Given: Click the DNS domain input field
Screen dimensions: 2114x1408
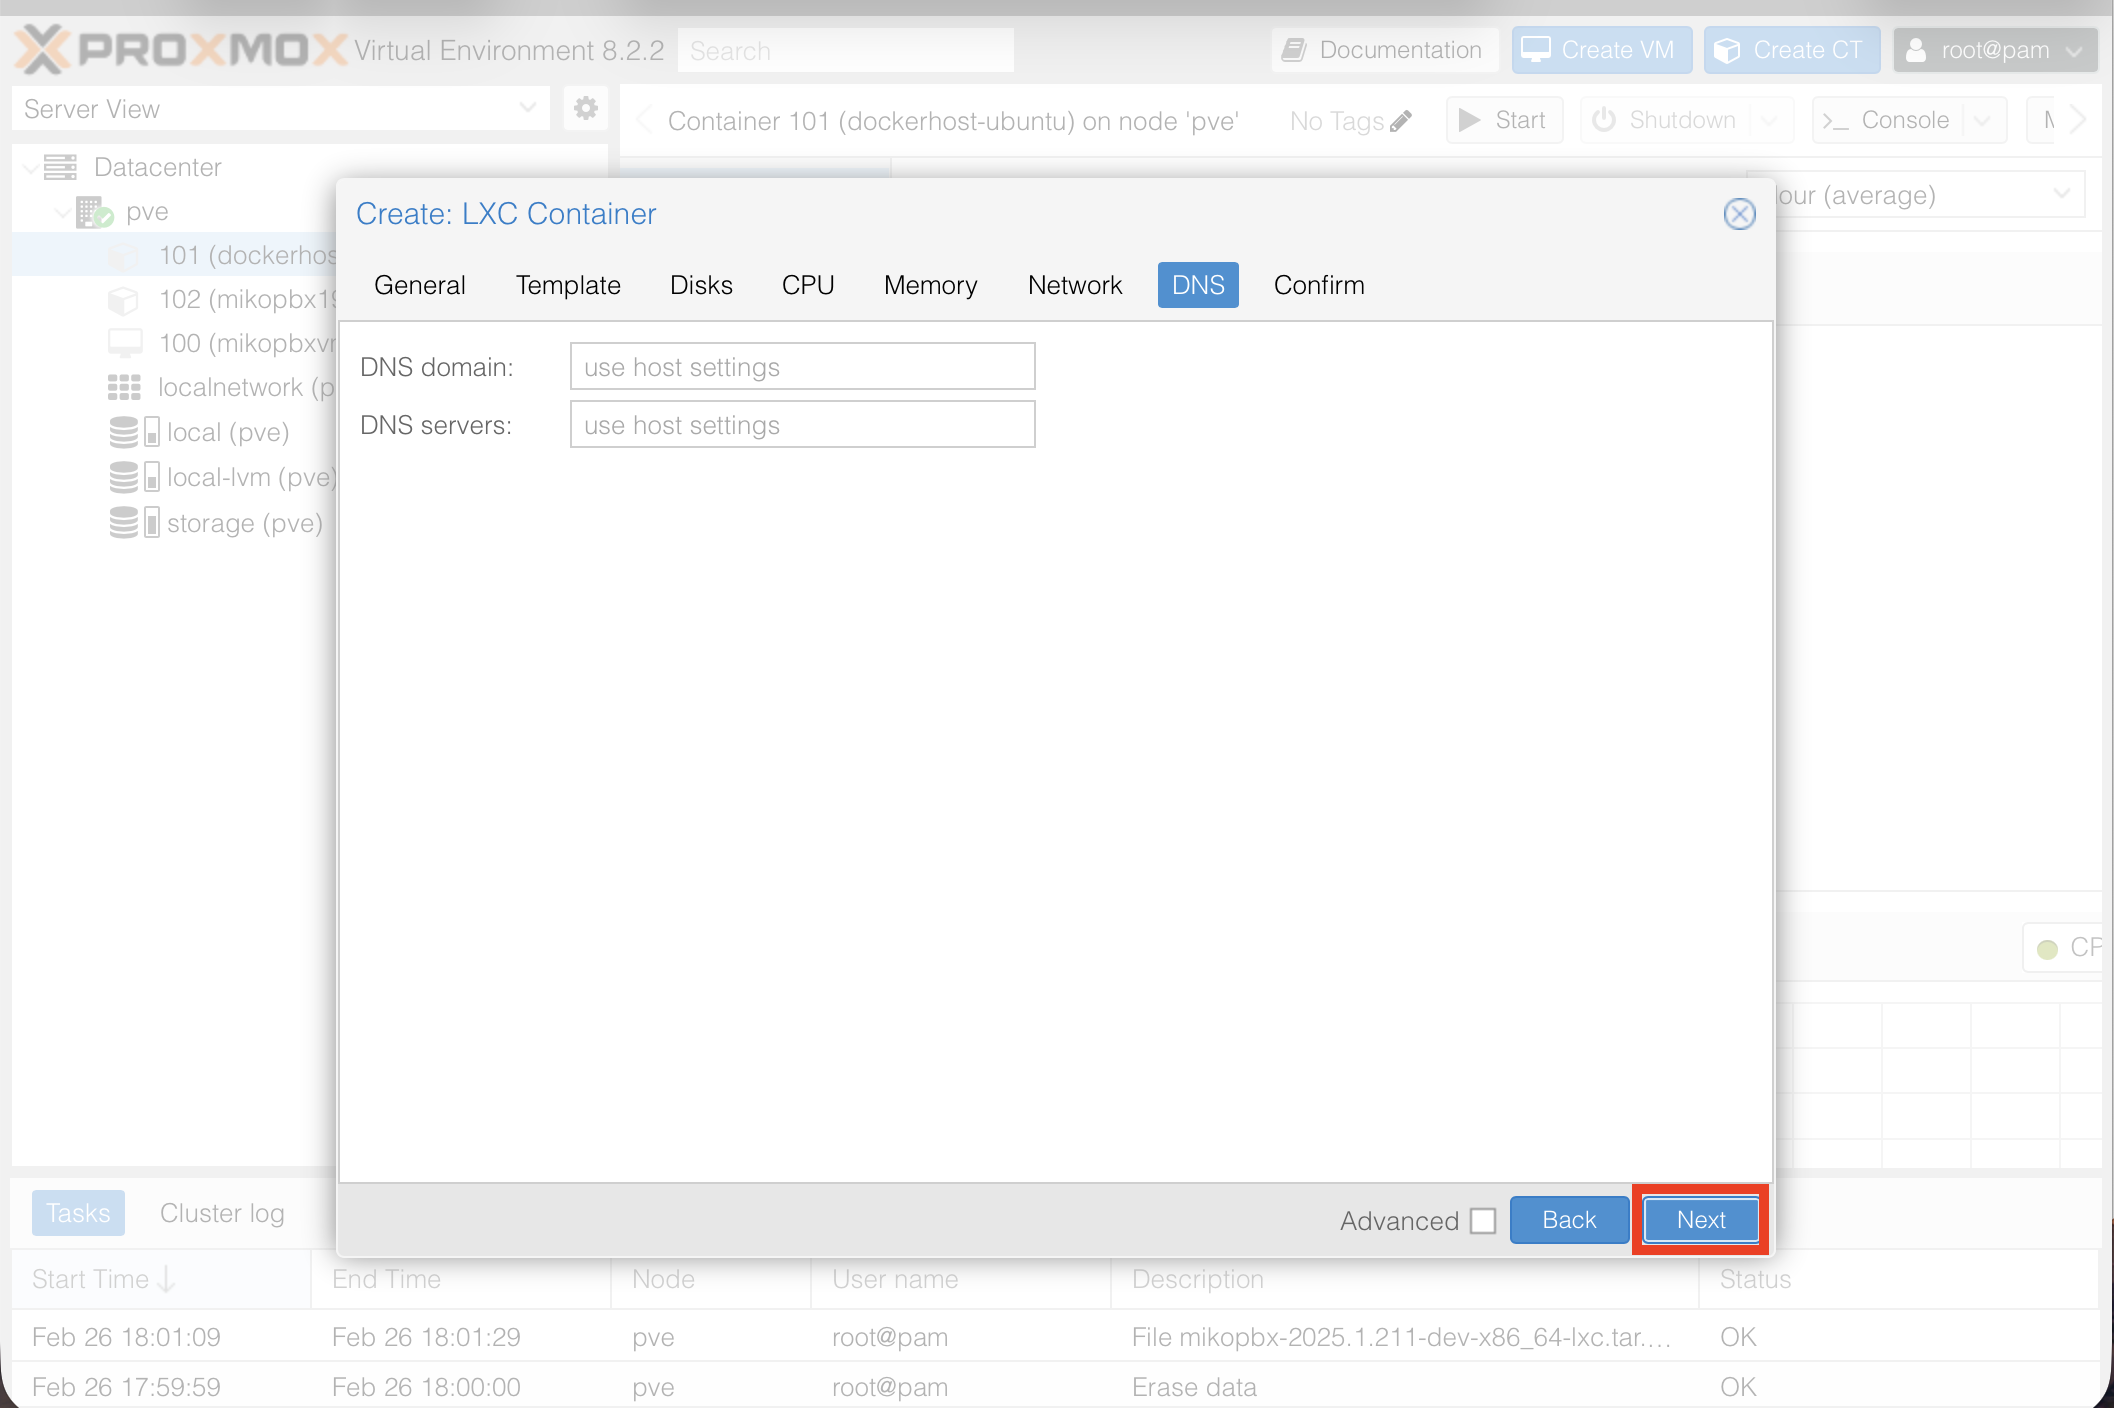Looking at the screenshot, I should click(x=802, y=367).
